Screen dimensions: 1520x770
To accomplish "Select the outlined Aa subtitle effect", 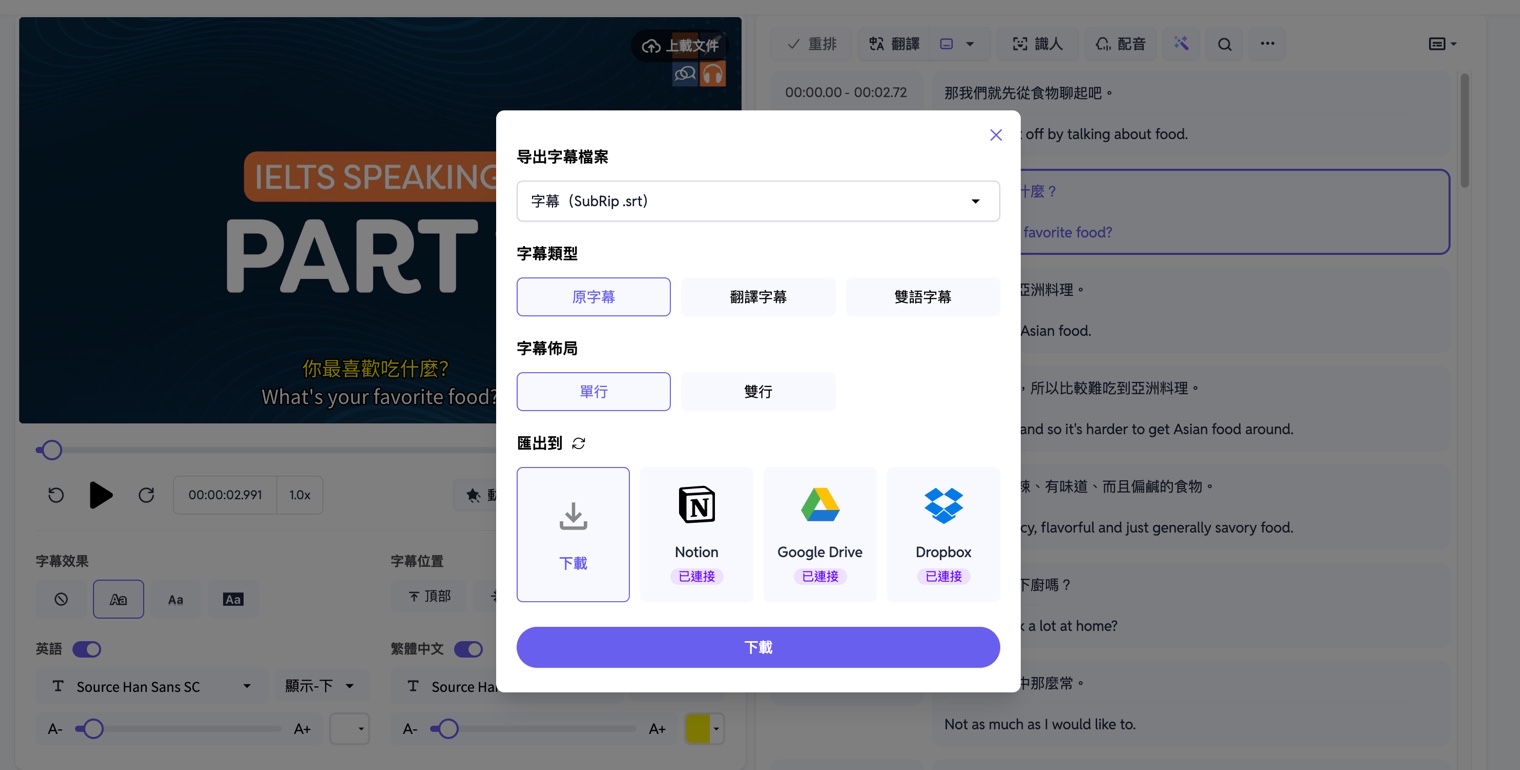I will coord(118,599).
